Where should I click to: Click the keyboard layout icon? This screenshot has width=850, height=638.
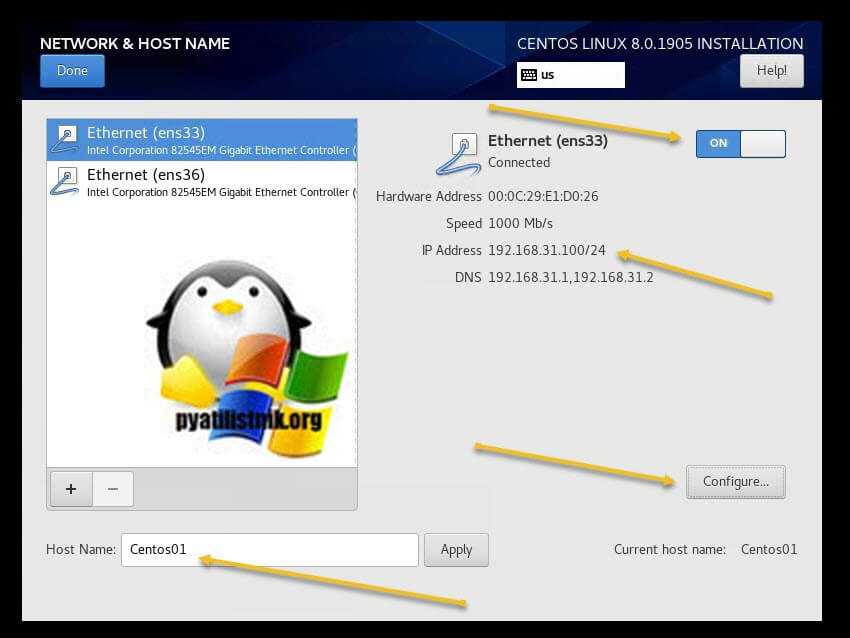coord(529,75)
